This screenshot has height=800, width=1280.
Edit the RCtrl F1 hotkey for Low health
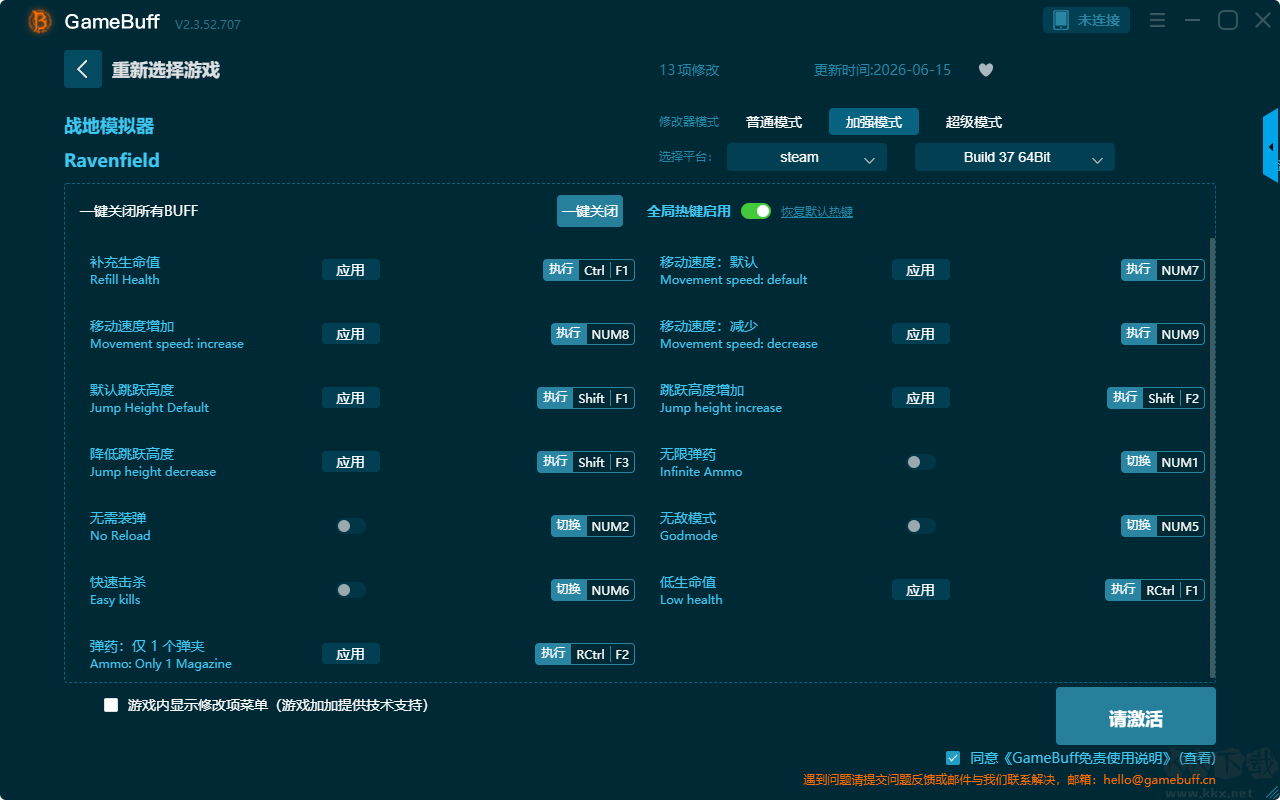1155,590
